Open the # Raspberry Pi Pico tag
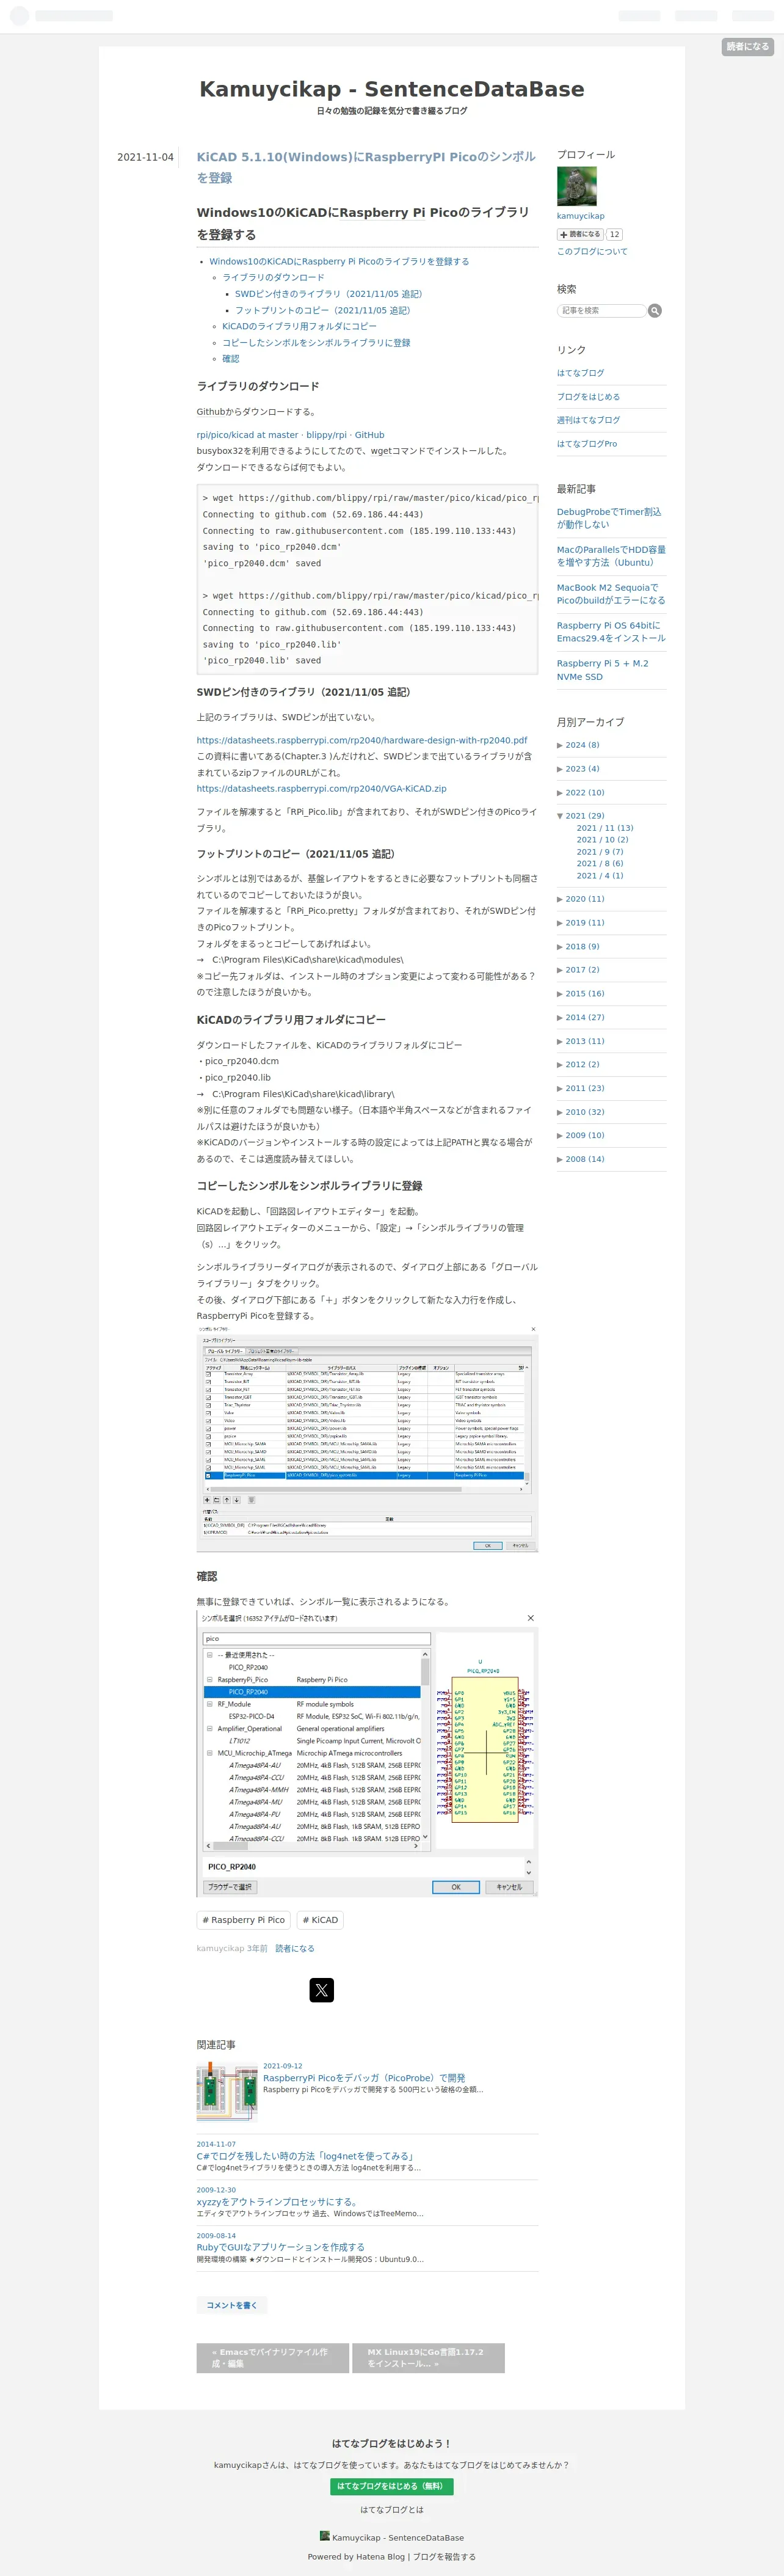 point(244,1920)
